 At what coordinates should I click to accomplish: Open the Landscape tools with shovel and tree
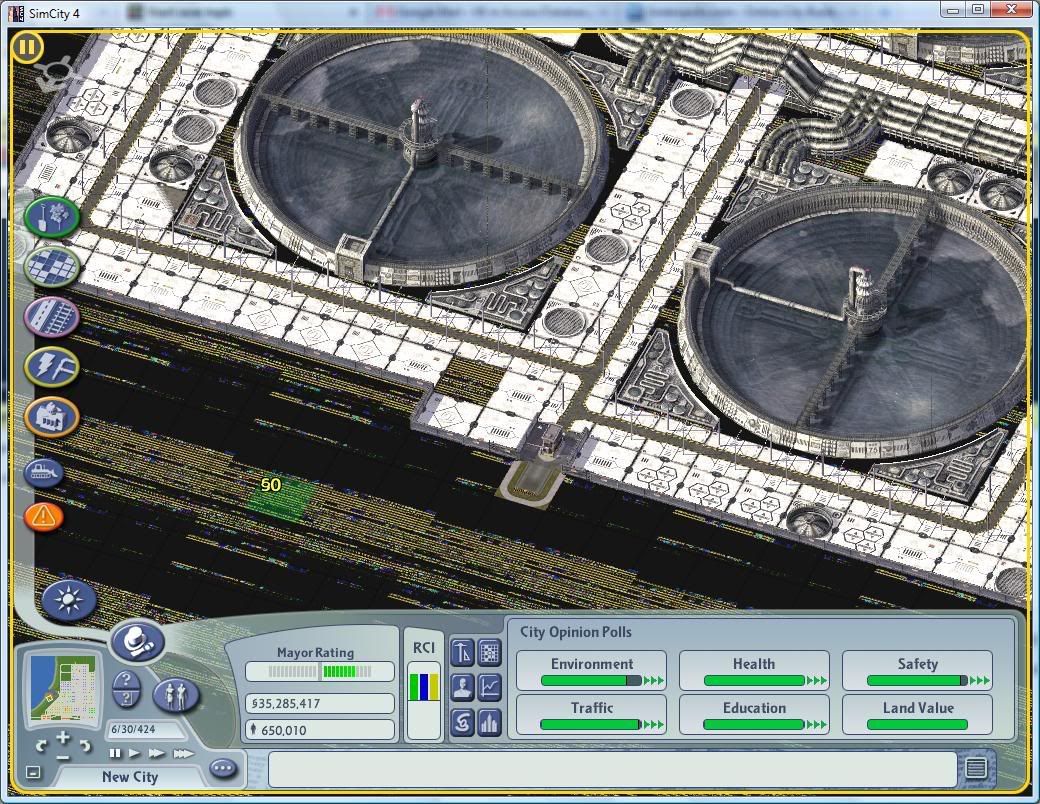(x=52, y=217)
